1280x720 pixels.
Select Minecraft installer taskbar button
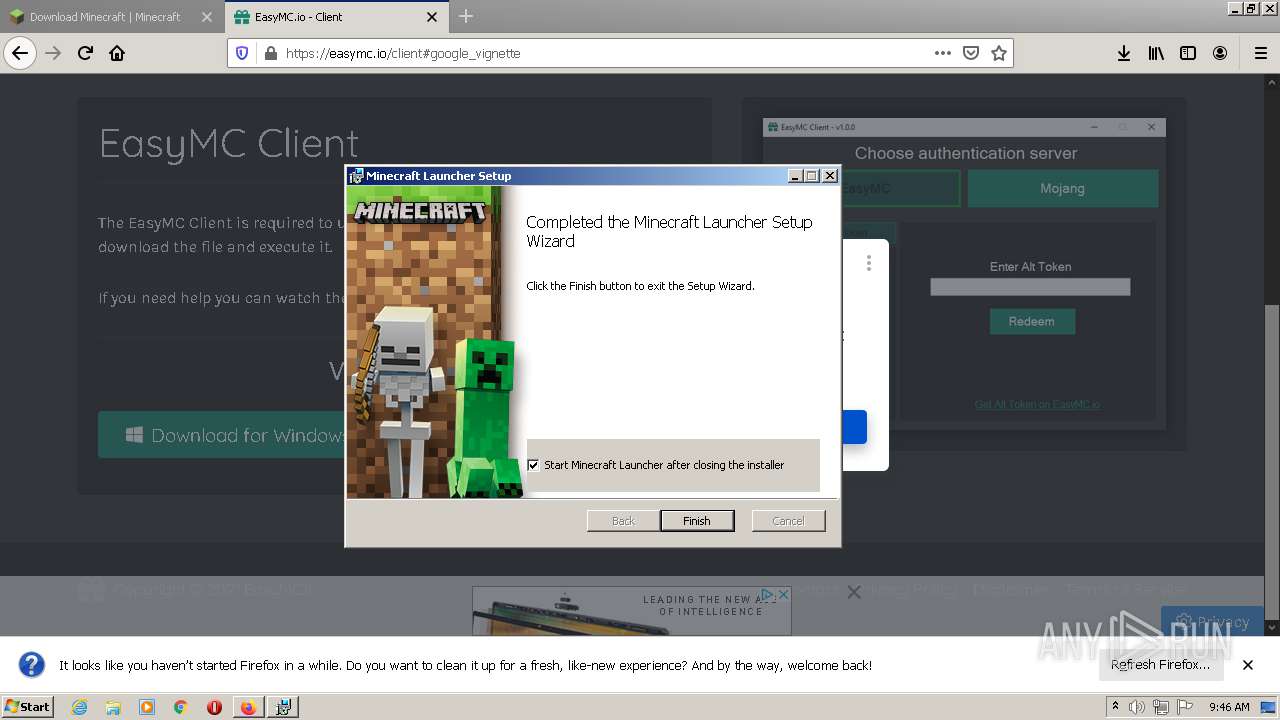pos(284,707)
